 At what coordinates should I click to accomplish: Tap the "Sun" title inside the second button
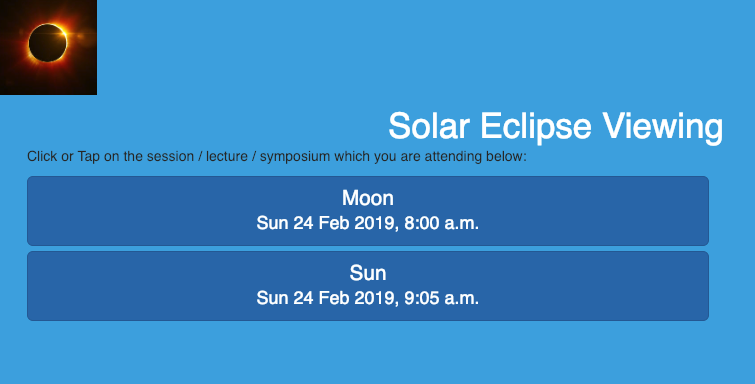pos(368,273)
